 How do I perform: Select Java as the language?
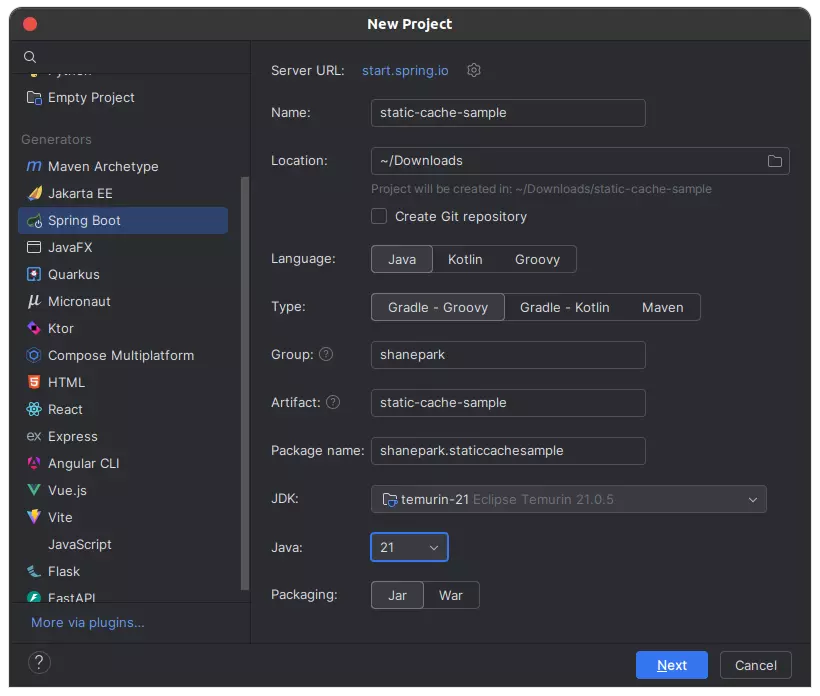[x=402, y=259]
